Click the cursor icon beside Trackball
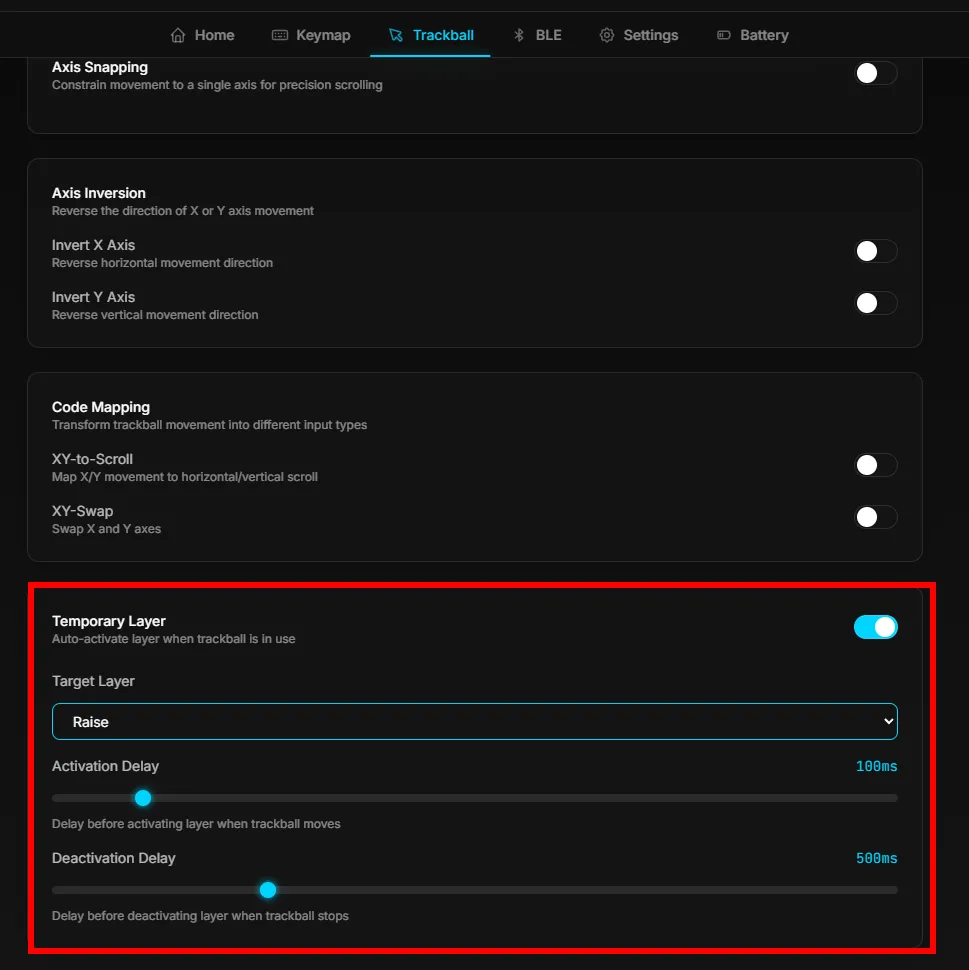This screenshot has height=970, width=969. pyautogui.click(x=395, y=35)
